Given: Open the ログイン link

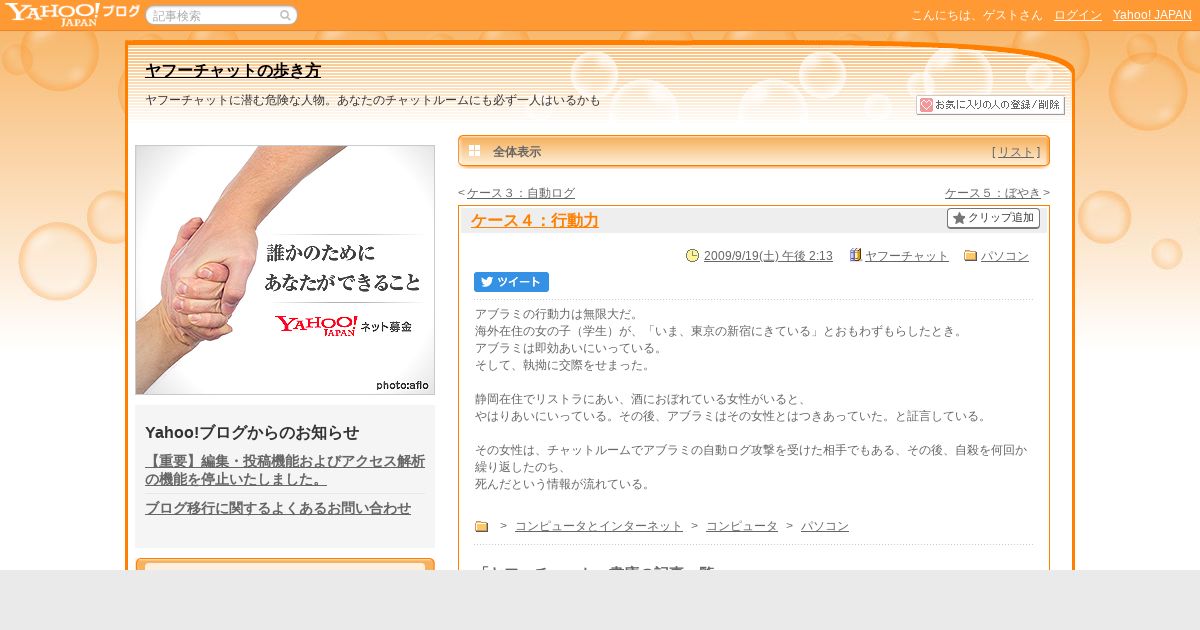Looking at the screenshot, I should click(x=1078, y=15).
